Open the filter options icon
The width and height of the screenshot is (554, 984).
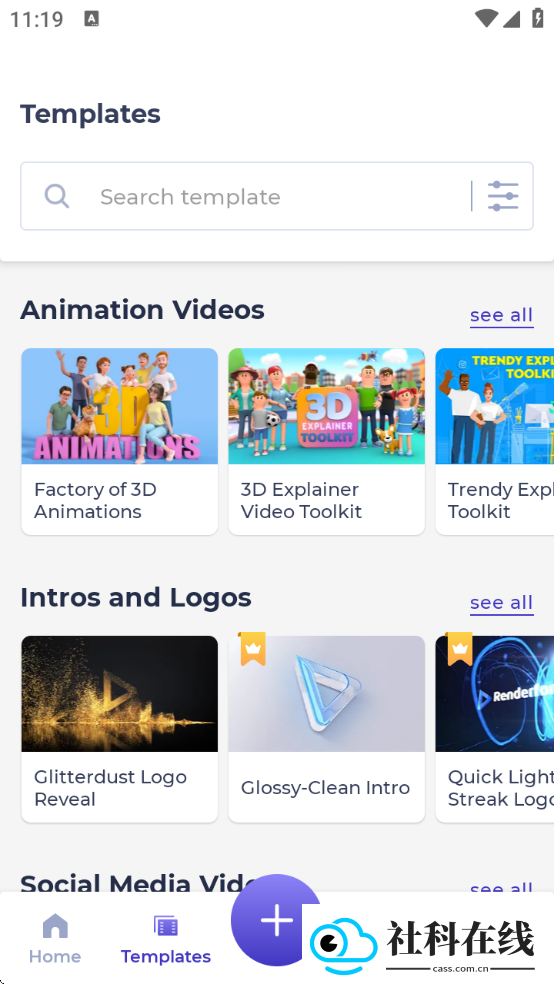(503, 196)
